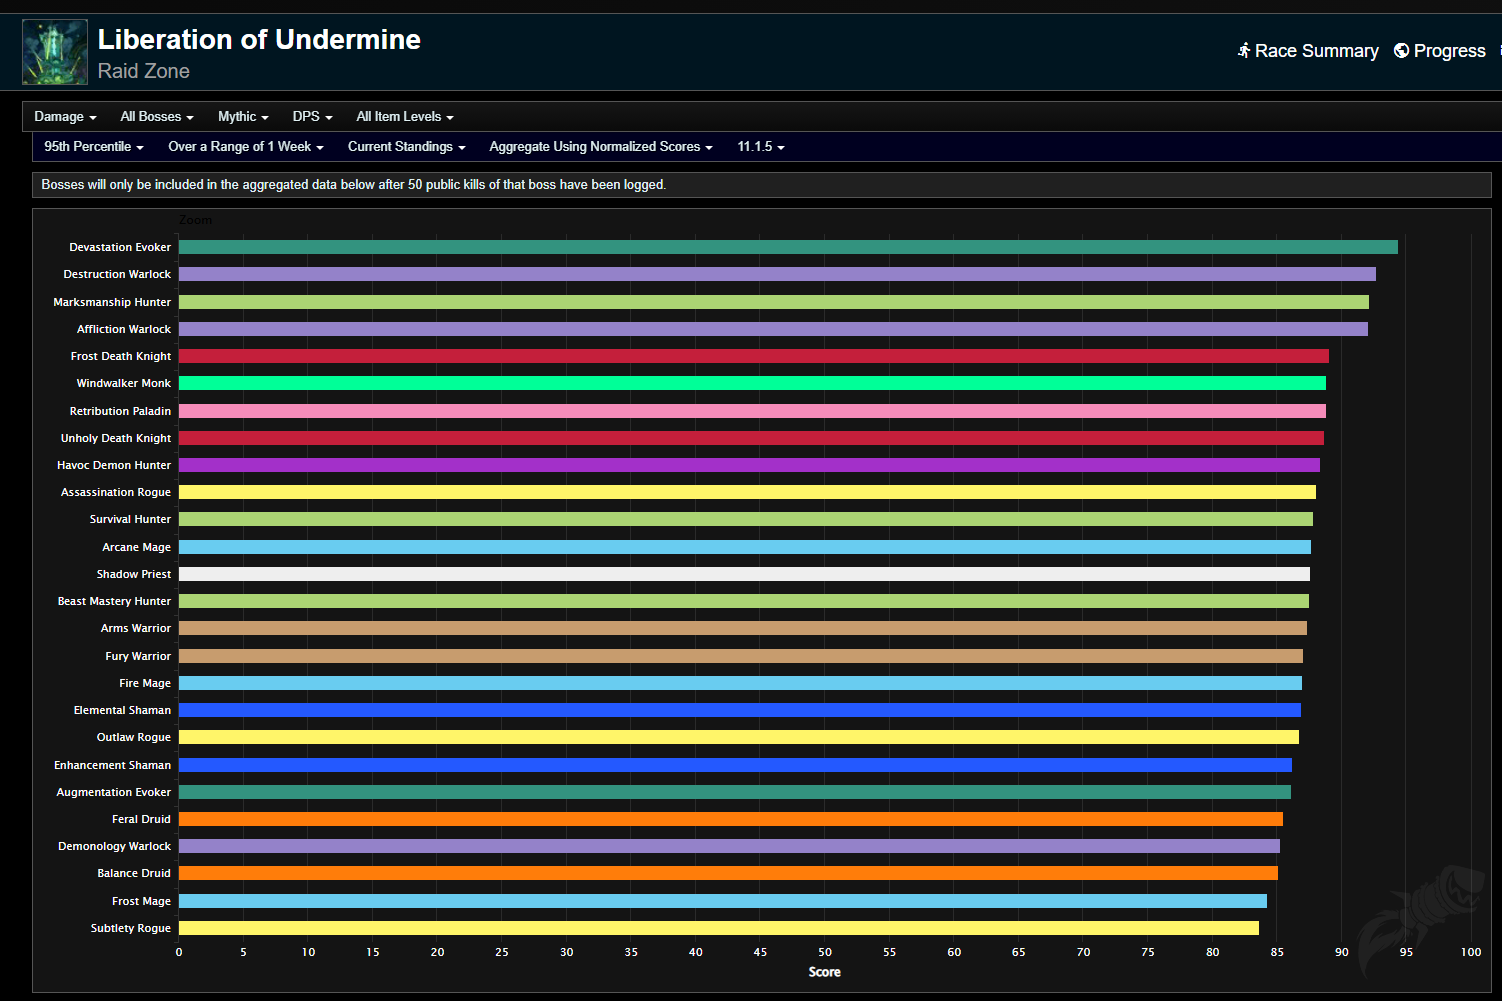Click the Feral Druid bar
The width and height of the screenshot is (1502, 1001).
coord(731,819)
